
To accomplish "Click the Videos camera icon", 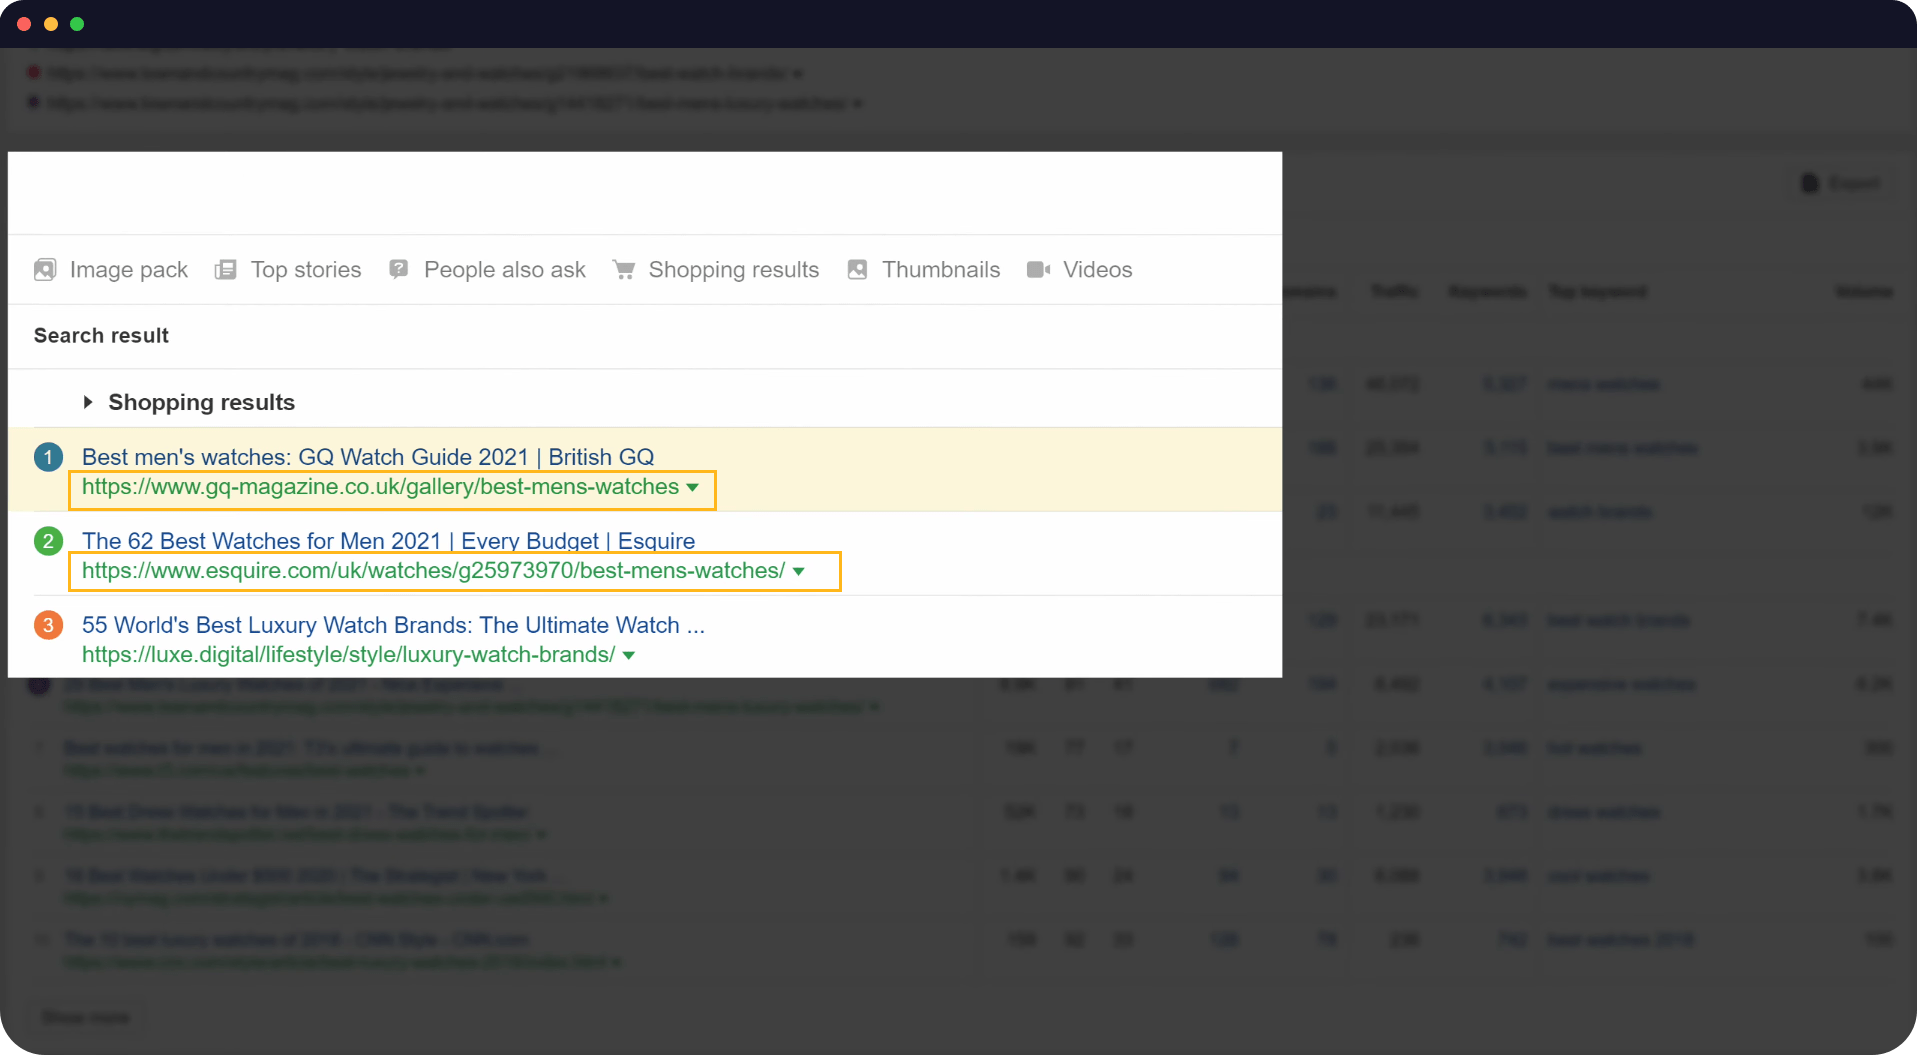I will pyautogui.click(x=1038, y=270).
